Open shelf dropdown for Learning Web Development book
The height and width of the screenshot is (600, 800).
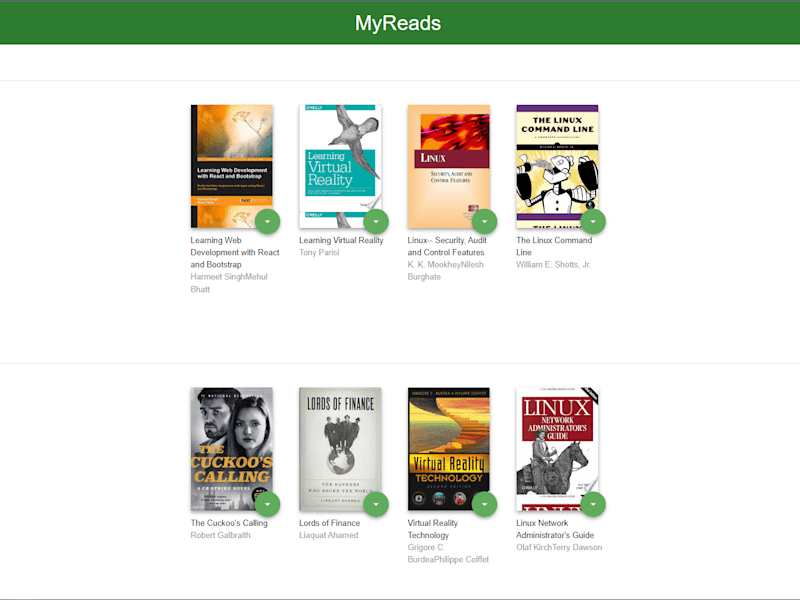click(x=267, y=222)
